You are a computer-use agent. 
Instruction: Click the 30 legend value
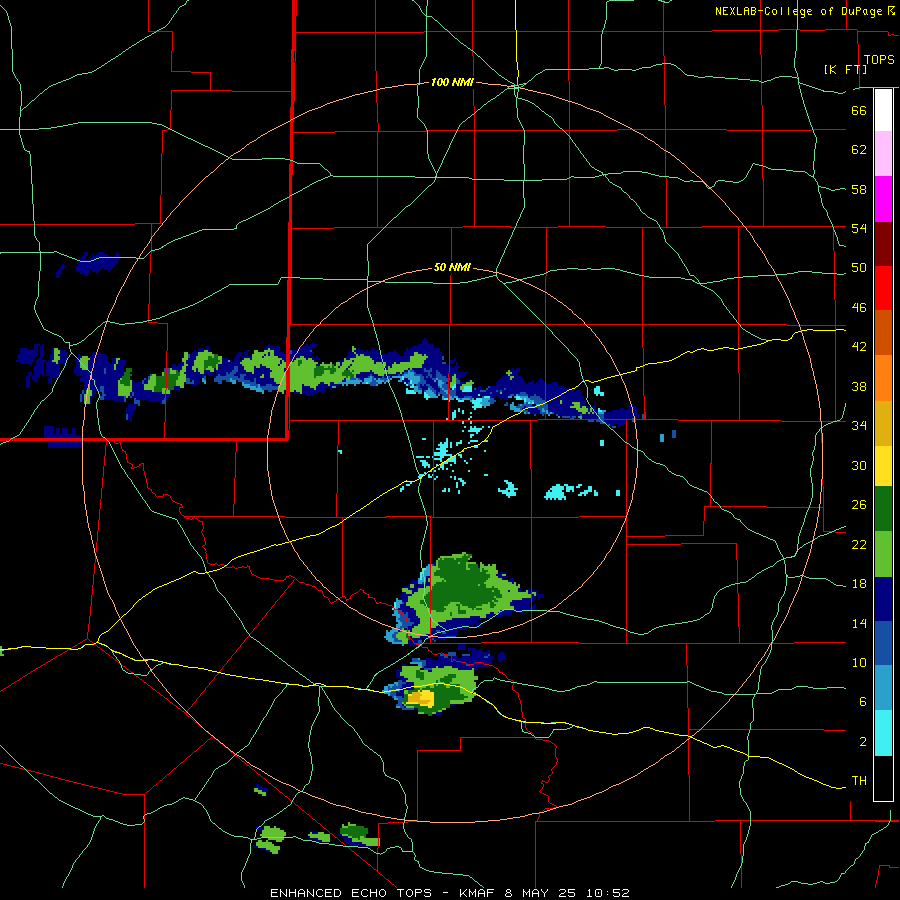tap(859, 465)
